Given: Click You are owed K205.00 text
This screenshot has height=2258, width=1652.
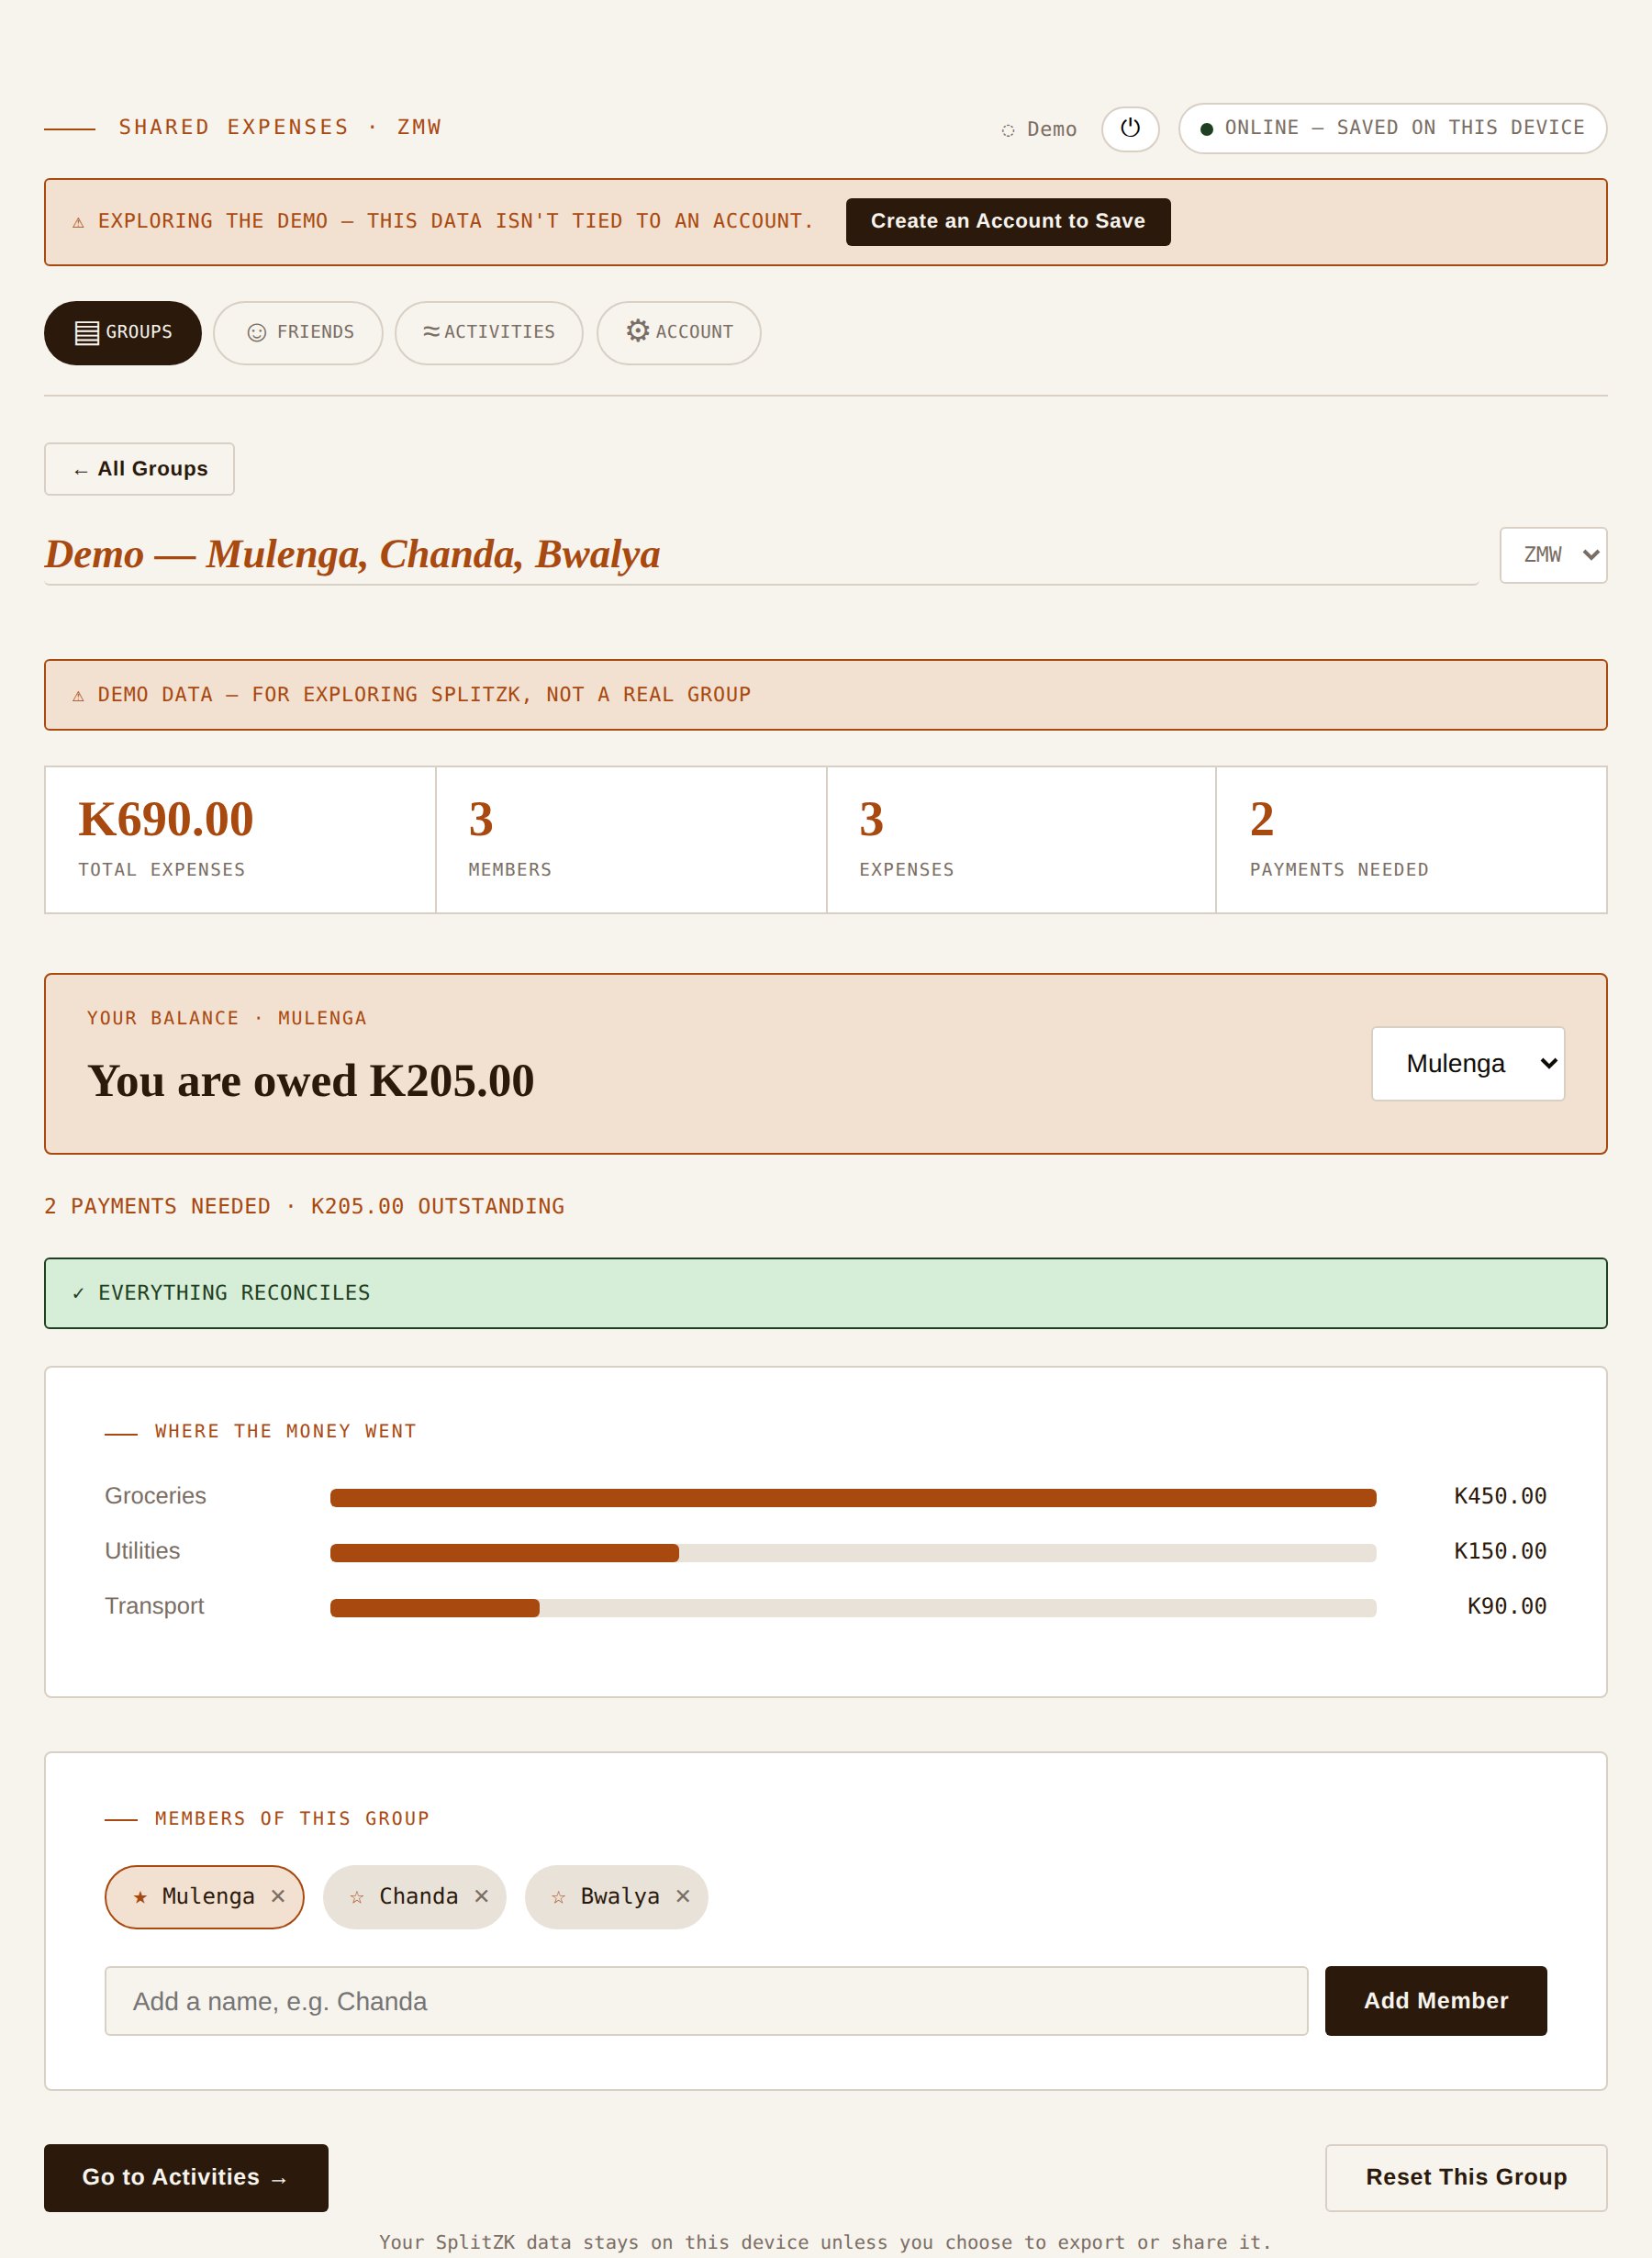Looking at the screenshot, I should (311, 1081).
